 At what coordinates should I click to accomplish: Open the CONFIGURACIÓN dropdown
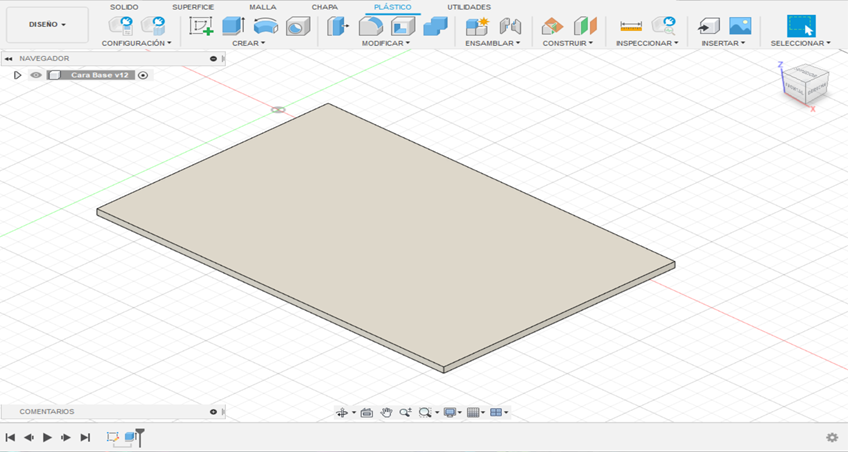coord(136,43)
